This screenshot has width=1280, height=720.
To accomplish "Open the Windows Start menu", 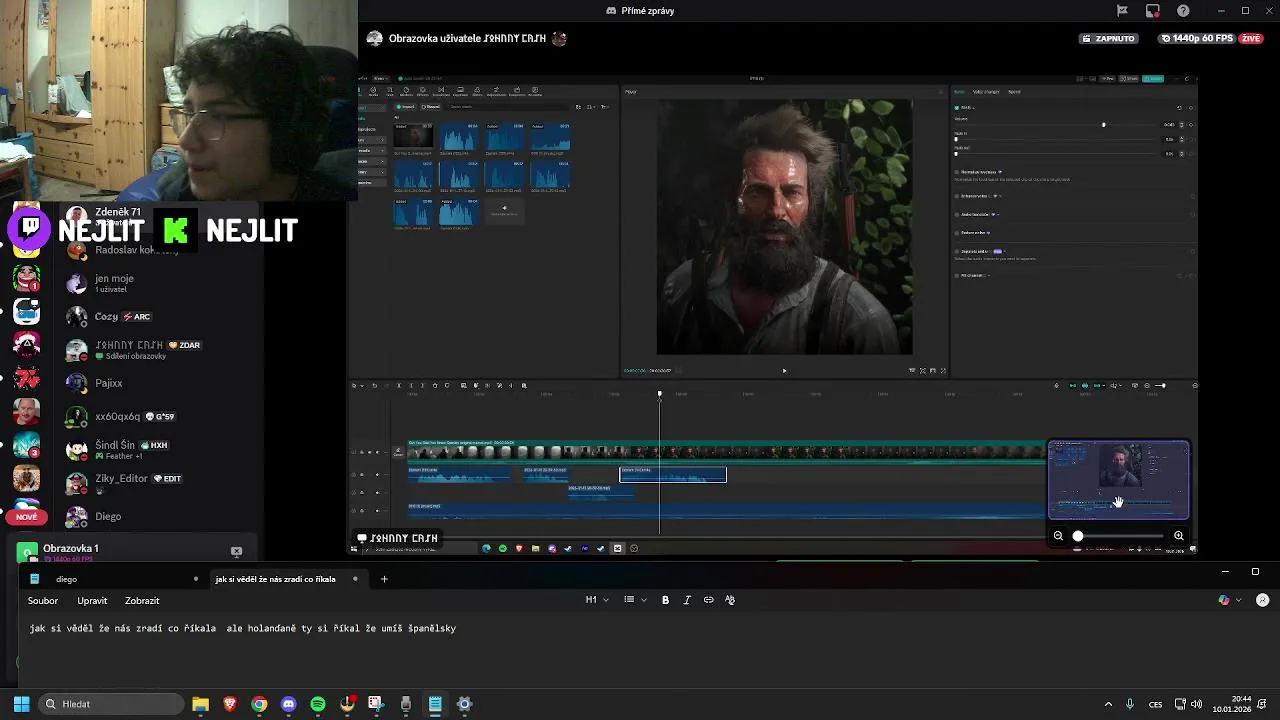I will [x=21, y=704].
